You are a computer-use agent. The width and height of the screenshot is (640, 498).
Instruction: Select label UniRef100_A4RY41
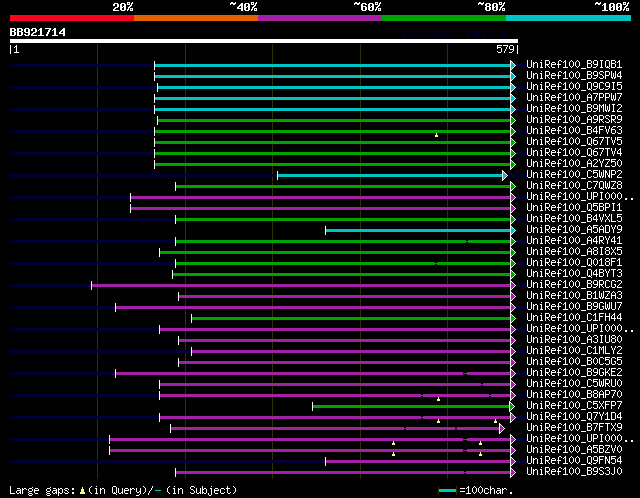click(x=574, y=241)
